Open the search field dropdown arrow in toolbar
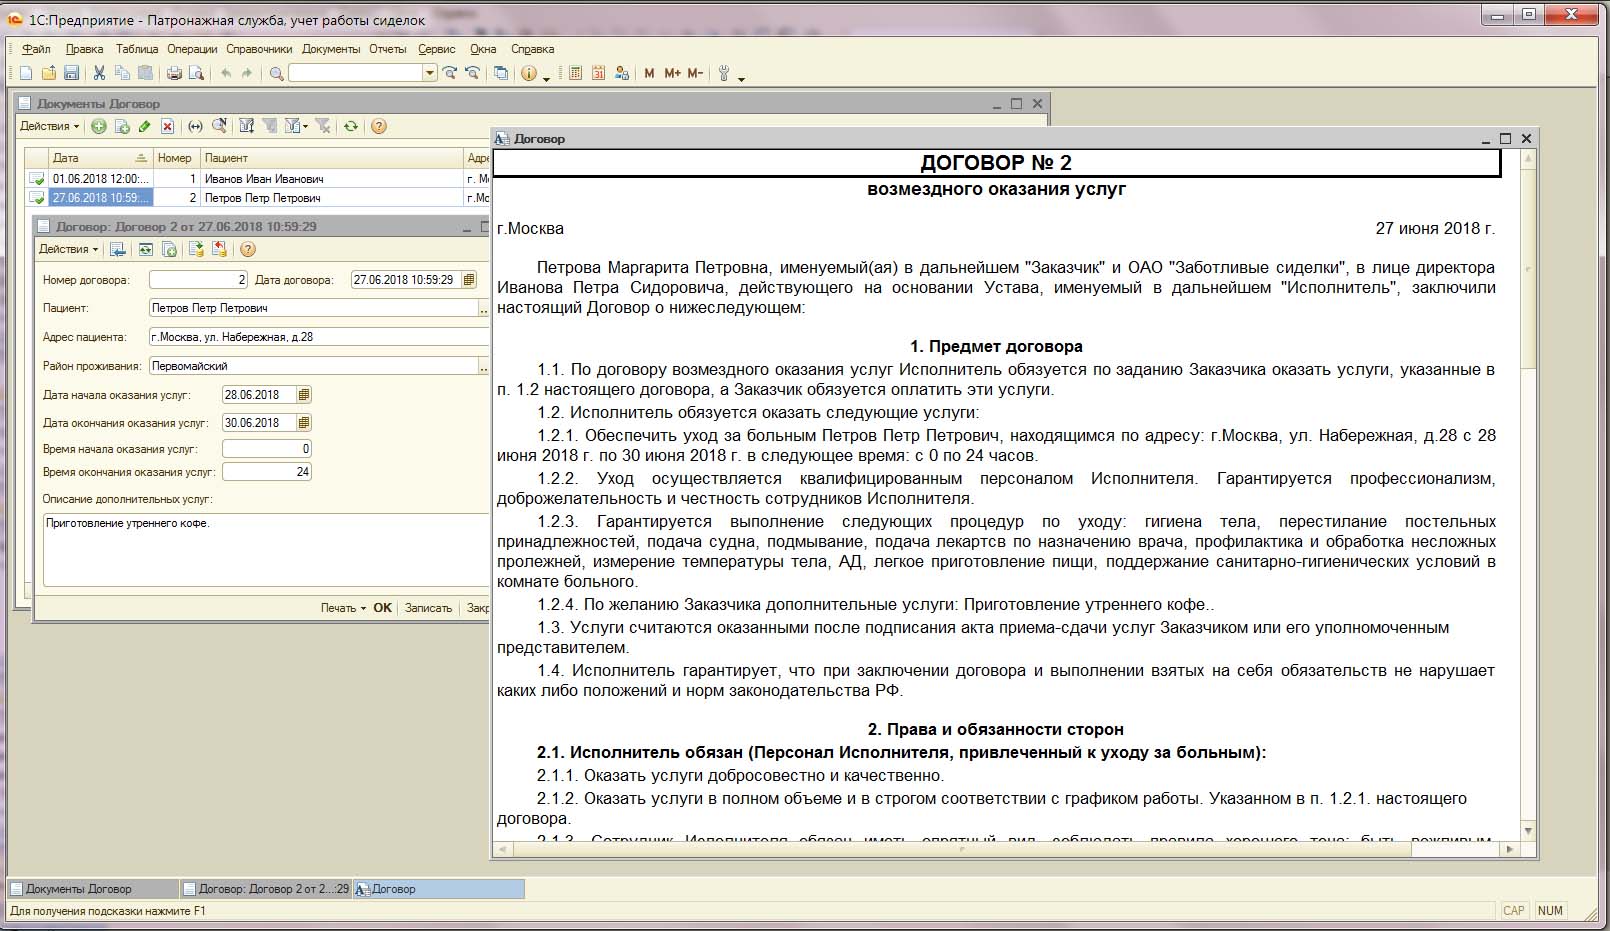Viewport: 1610px width, 931px height. coord(430,73)
